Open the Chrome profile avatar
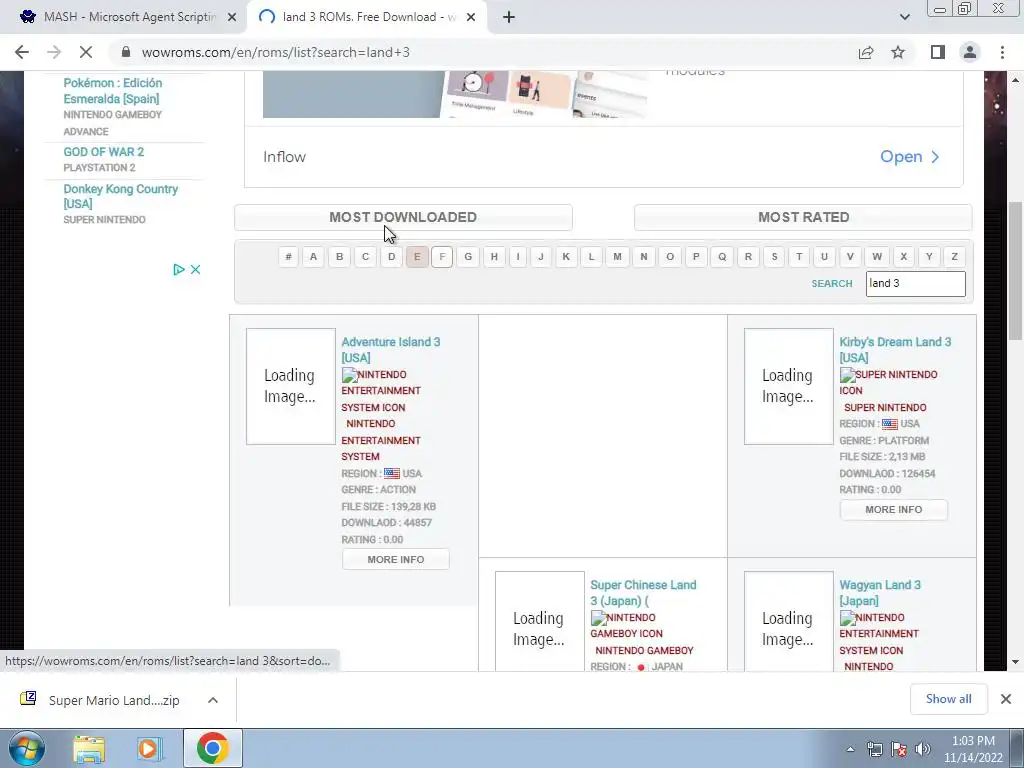 coord(970,52)
